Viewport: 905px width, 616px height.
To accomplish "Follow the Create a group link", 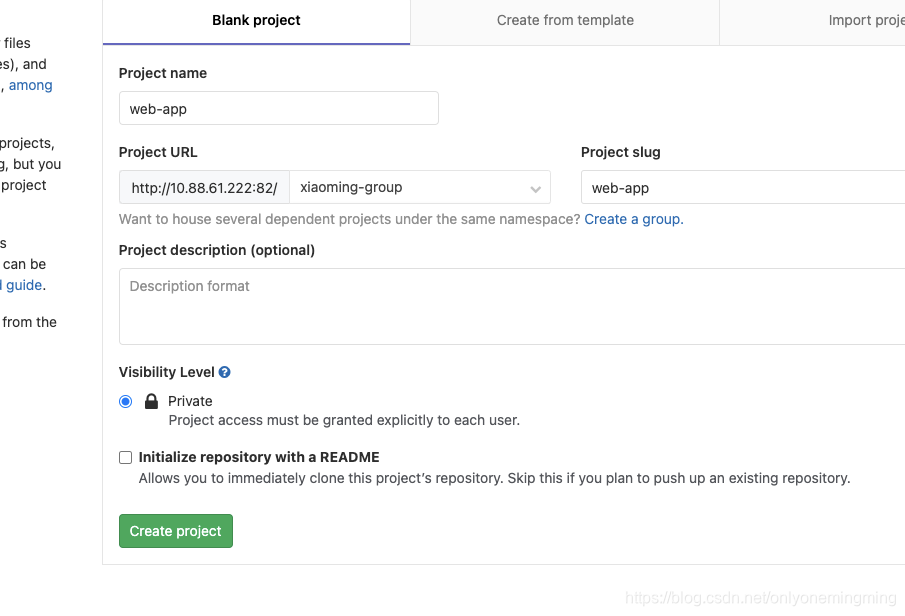I will [634, 219].
